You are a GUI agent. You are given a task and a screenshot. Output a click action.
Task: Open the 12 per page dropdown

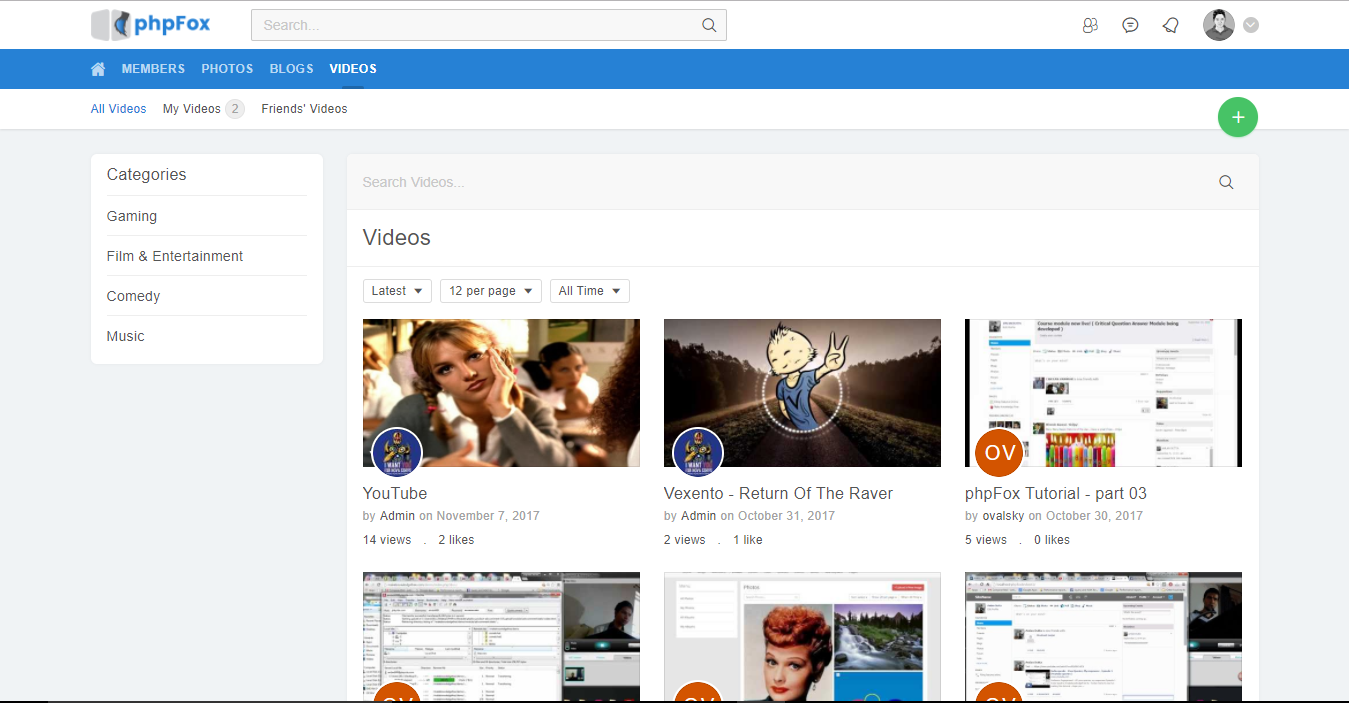click(x=490, y=290)
